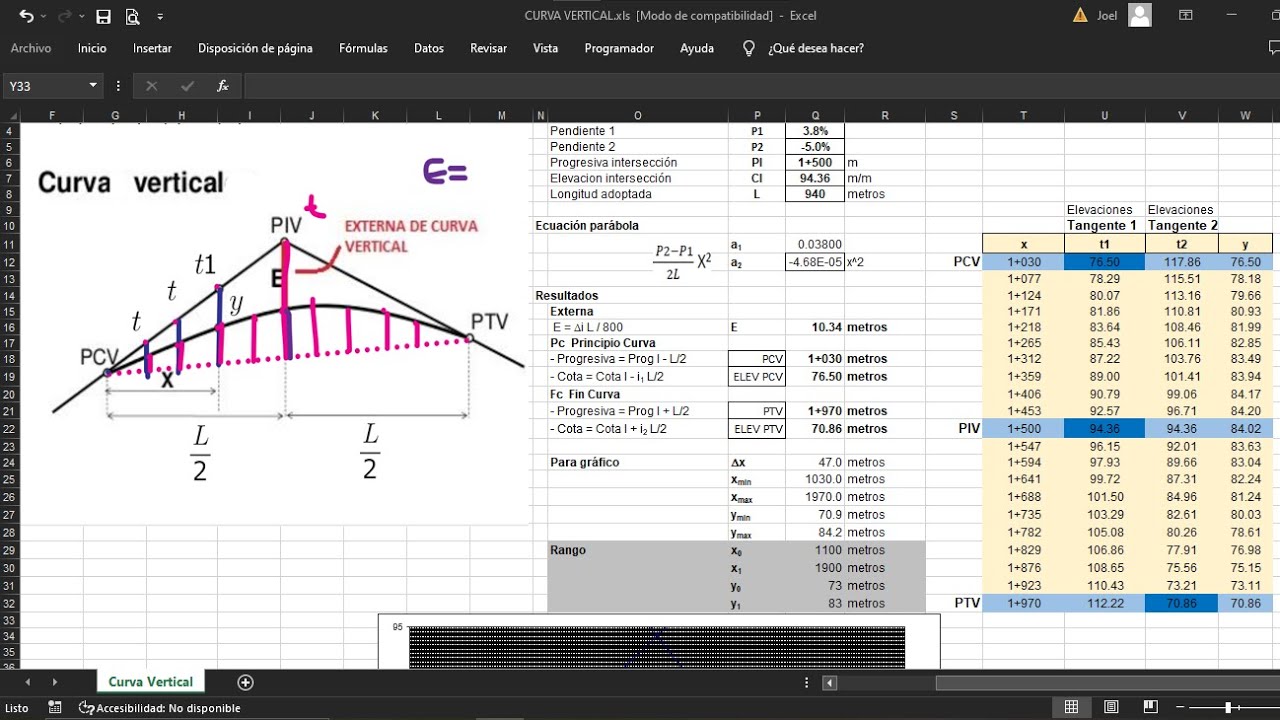Click the chart at the bottom
This screenshot has height=720, width=1280.
coord(659,641)
